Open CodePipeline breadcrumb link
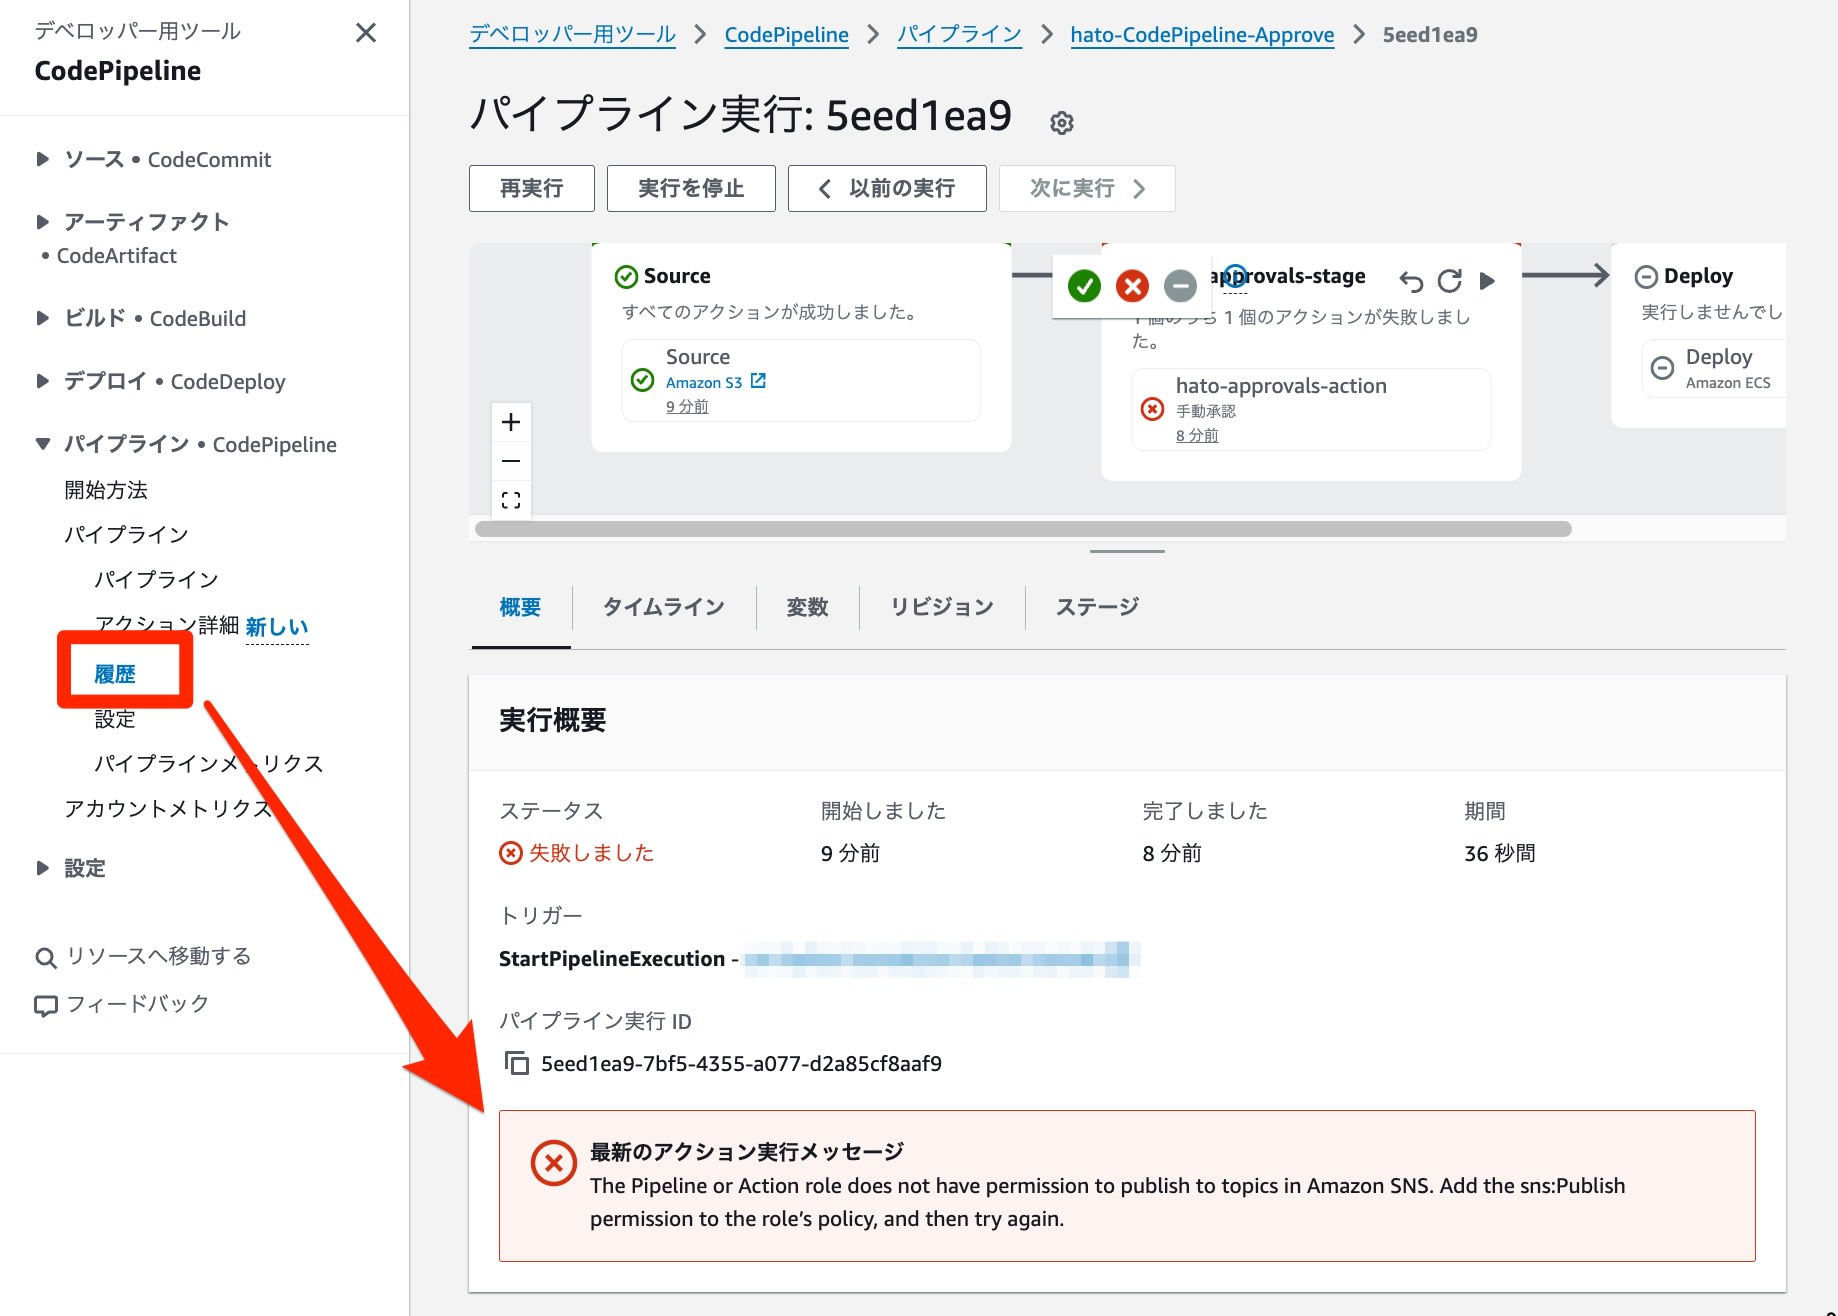1838x1316 pixels. coord(786,34)
